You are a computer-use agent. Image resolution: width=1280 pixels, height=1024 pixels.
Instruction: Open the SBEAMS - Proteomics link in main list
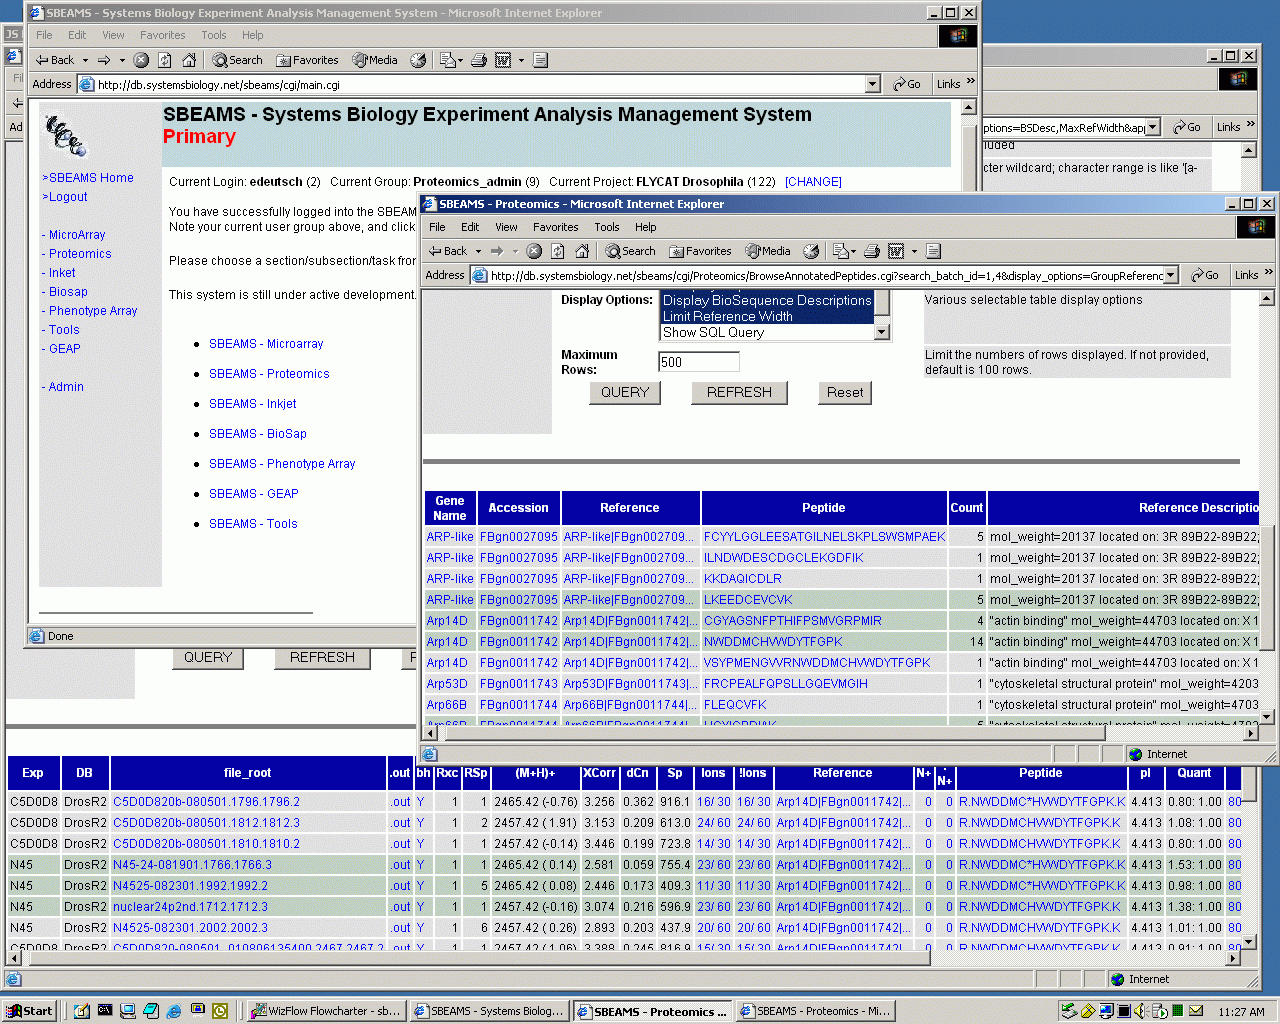[269, 374]
